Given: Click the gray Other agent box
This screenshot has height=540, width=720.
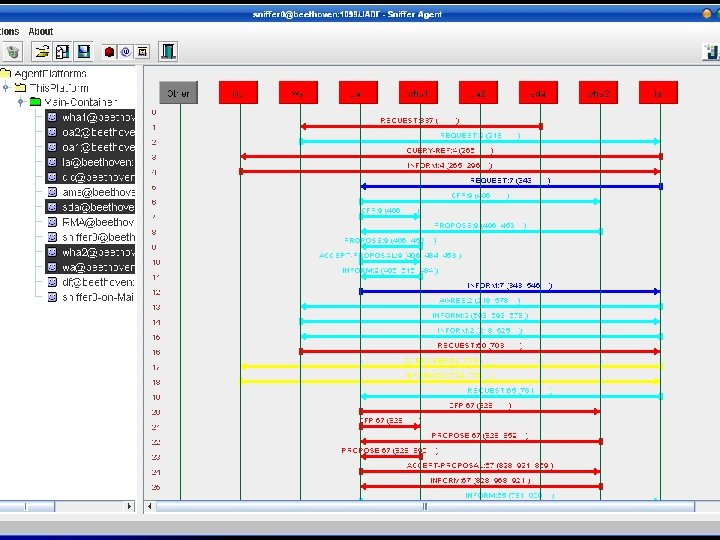Looking at the screenshot, I should pos(178,93).
